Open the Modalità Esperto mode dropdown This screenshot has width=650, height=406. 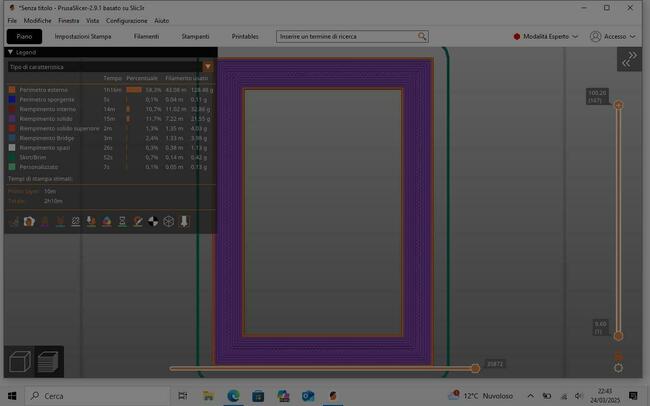[546, 36]
